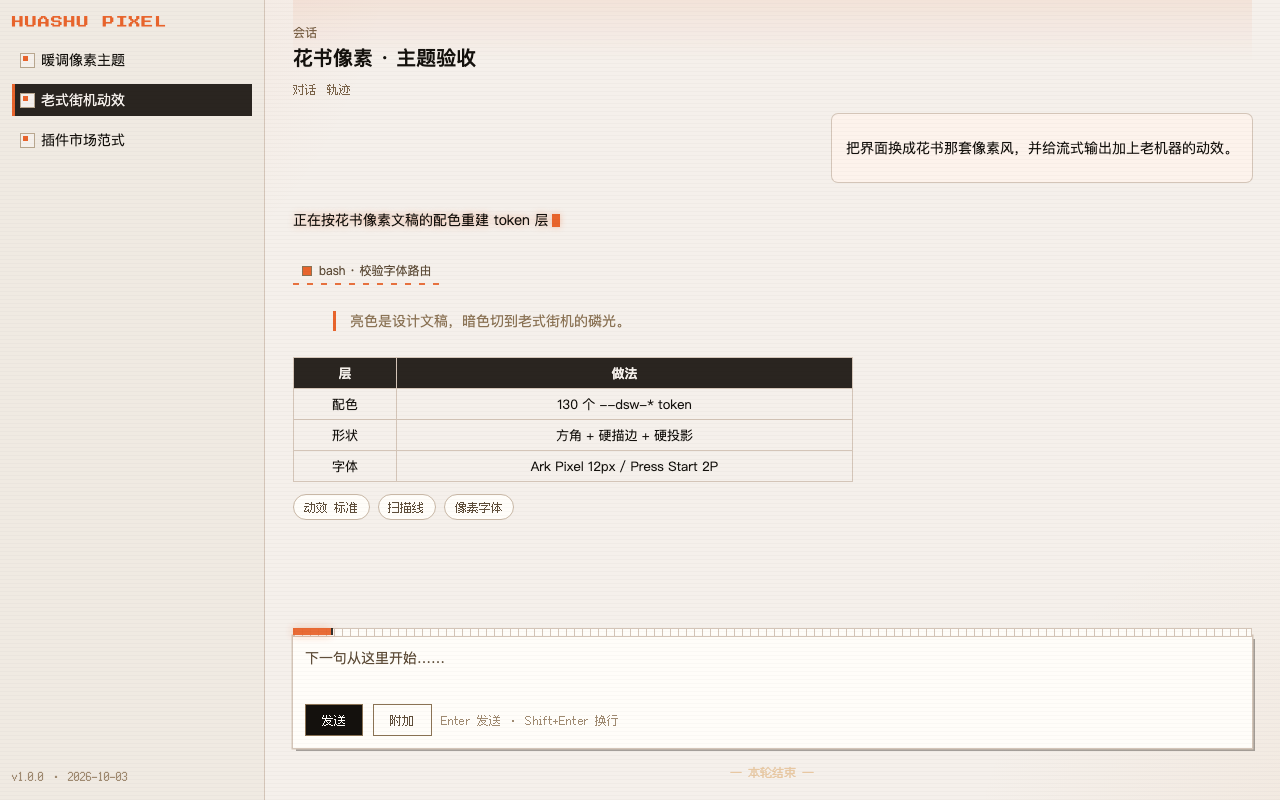Image resolution: width=1280 pixels, height=800 pixels.
Task: Click the pixel icon beside 老式街机动效
Action: click(x=27, y=100)
